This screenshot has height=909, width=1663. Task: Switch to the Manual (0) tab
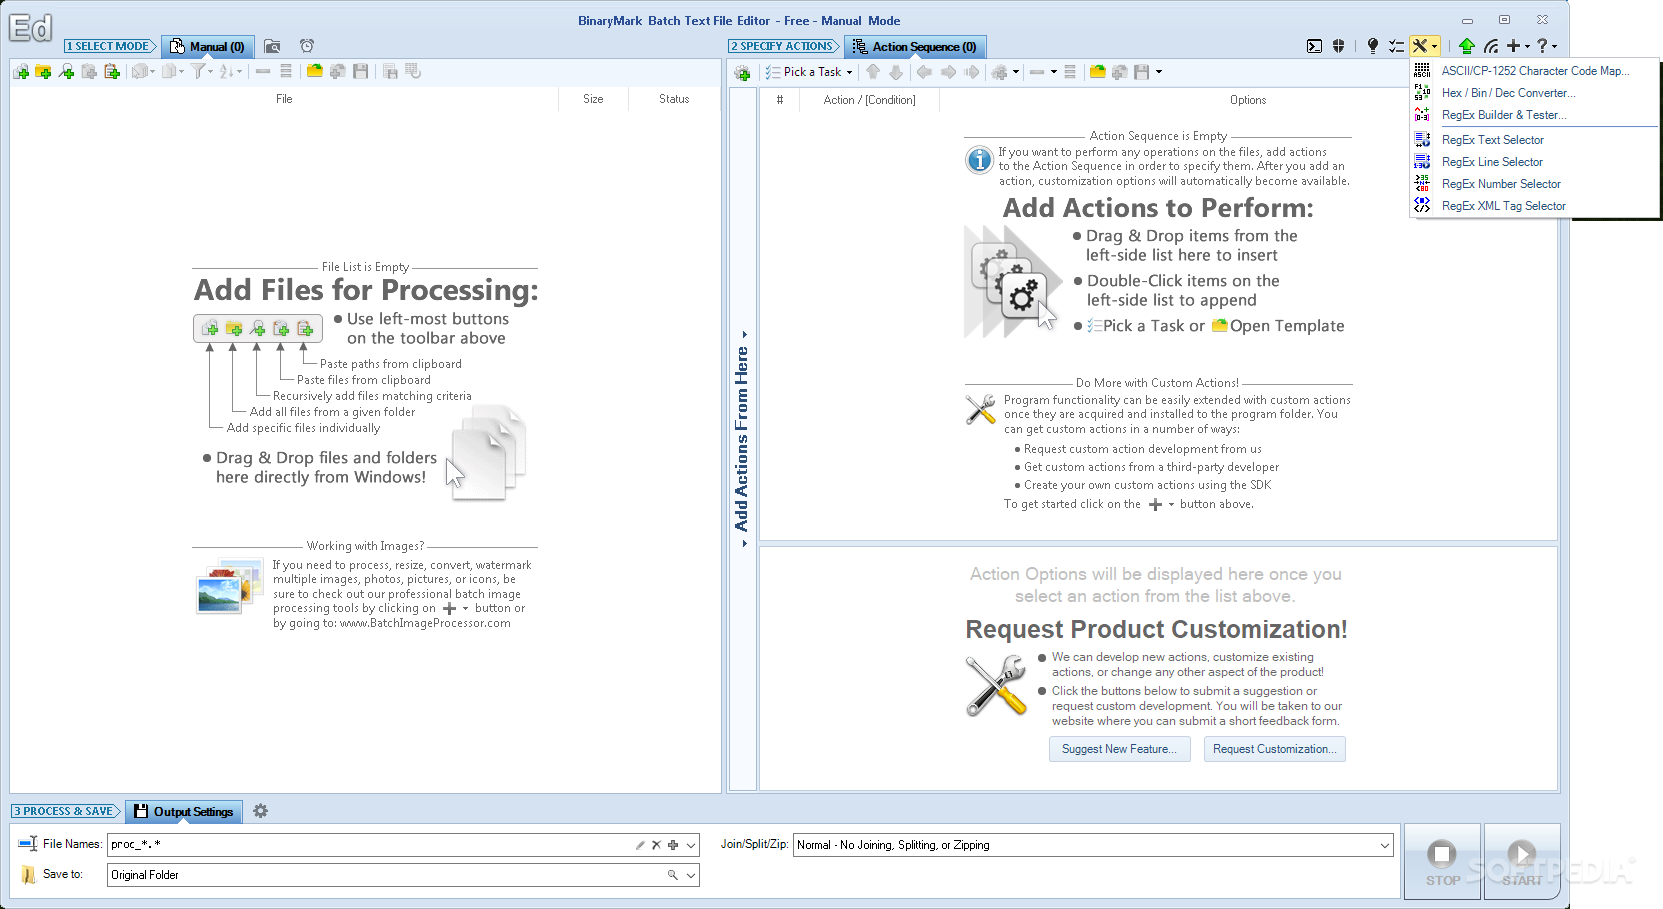pyautogui.click(x=207, y=46)
